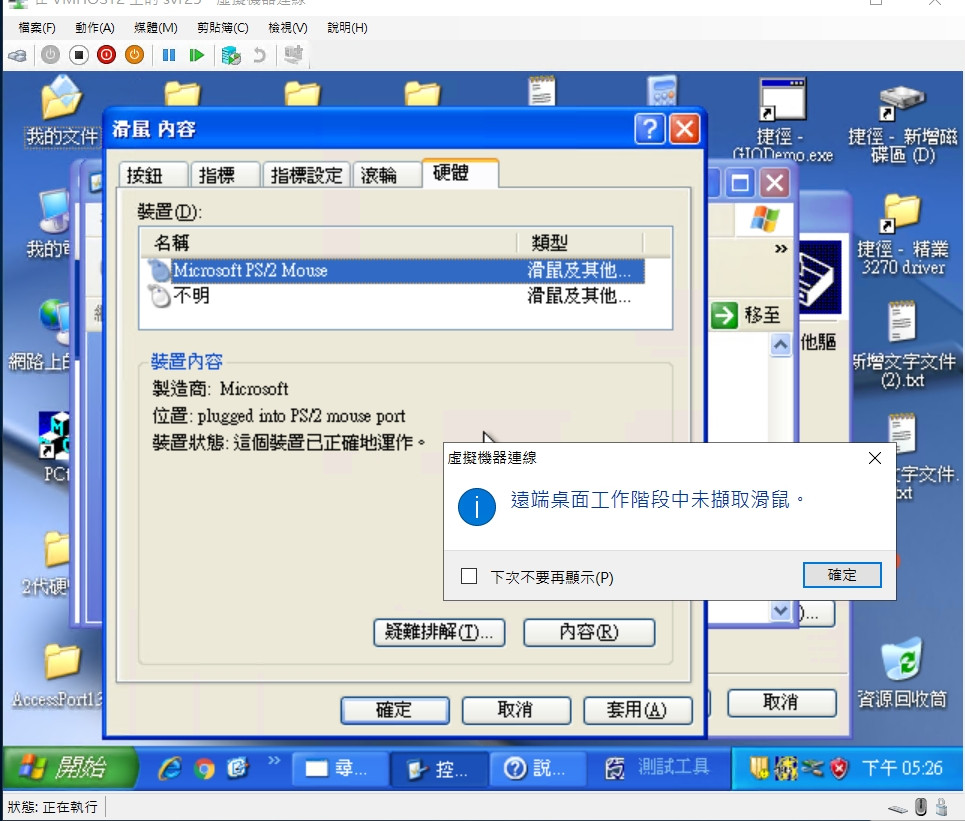965x821 pixels.
Task: Expand quick launch overflow chevron
Action: (x=274, y=761)
